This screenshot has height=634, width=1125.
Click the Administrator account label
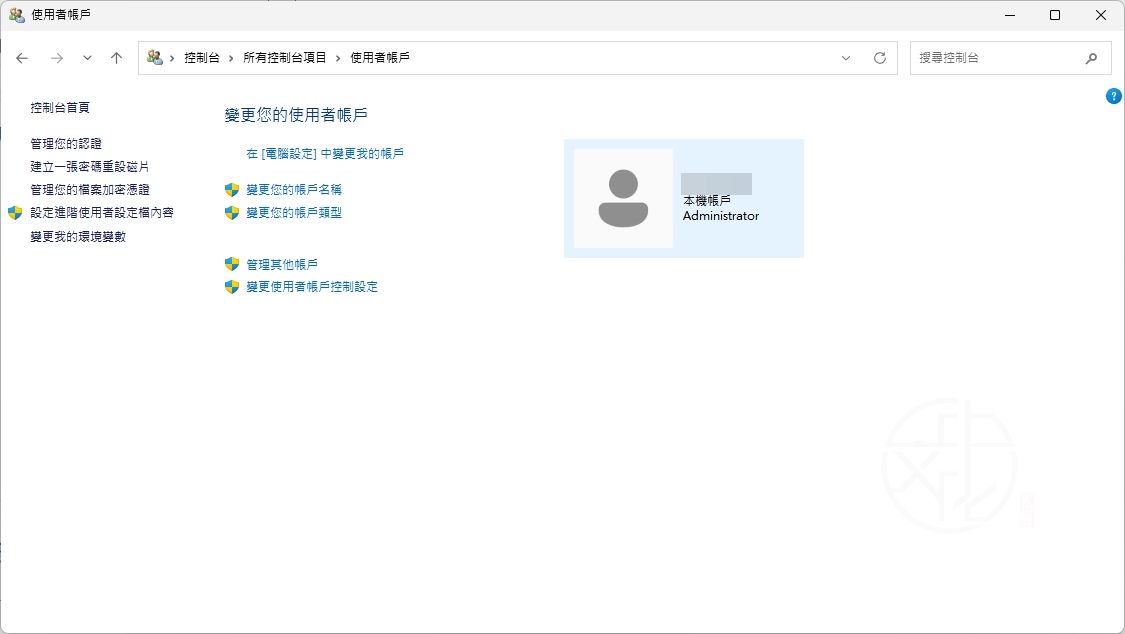721,216
